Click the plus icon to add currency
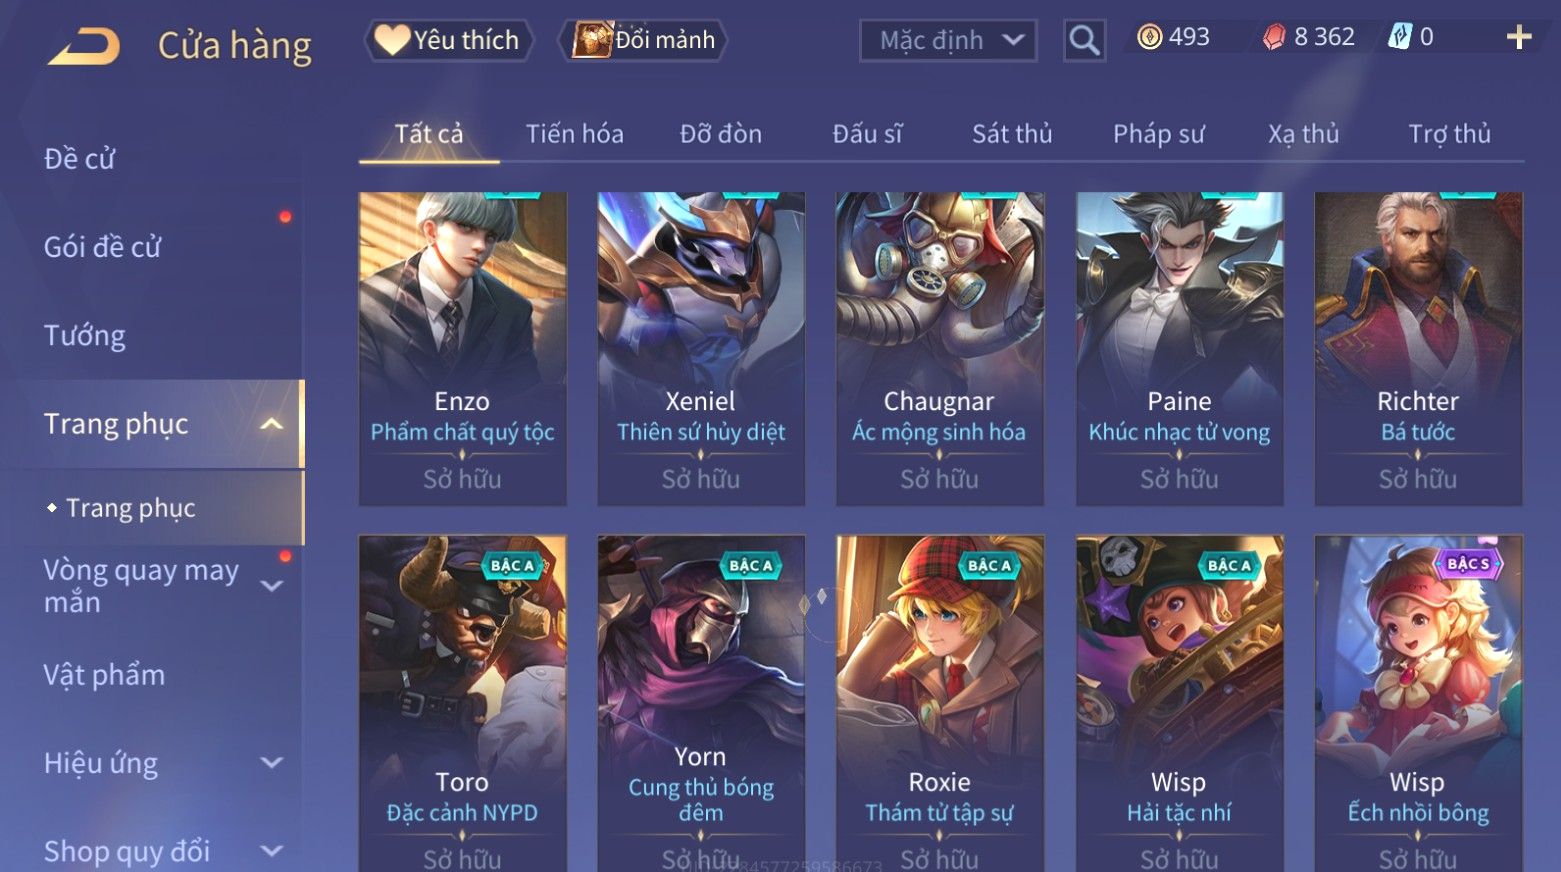The height and width of the screenshot is (872, 1561). tap(1519, 38)
